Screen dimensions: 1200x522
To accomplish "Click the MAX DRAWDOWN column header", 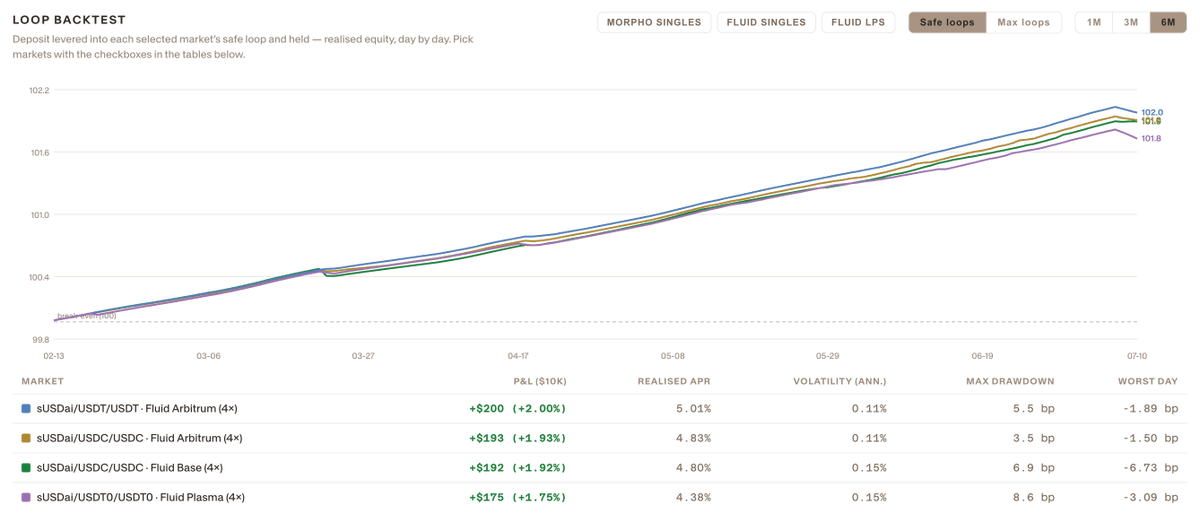I will (1010, 381).
